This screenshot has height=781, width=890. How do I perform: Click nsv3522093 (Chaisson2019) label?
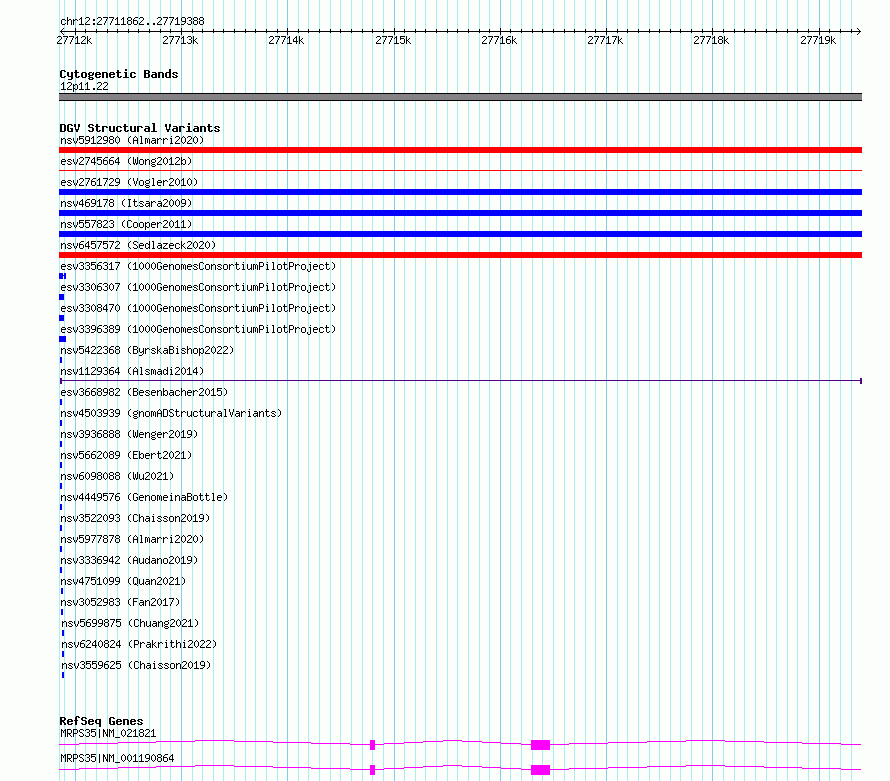point(135,518)
